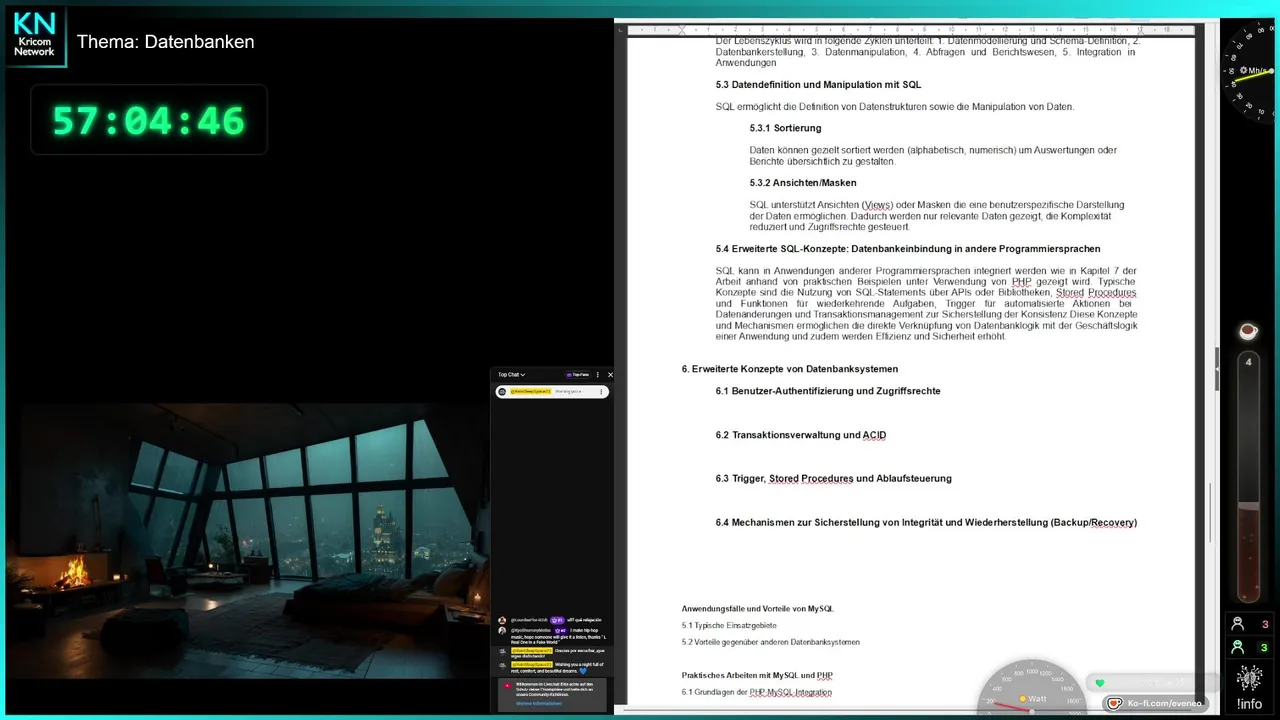Click the #1 fan badge in chat
The width and height of the screenshot is (1280, 720).
tap(557, 620)
